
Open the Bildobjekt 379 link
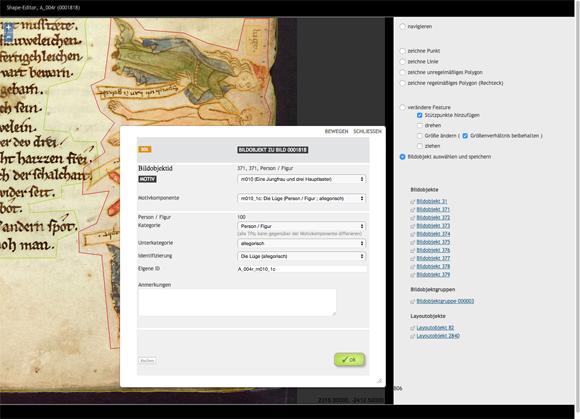[433, 275]
